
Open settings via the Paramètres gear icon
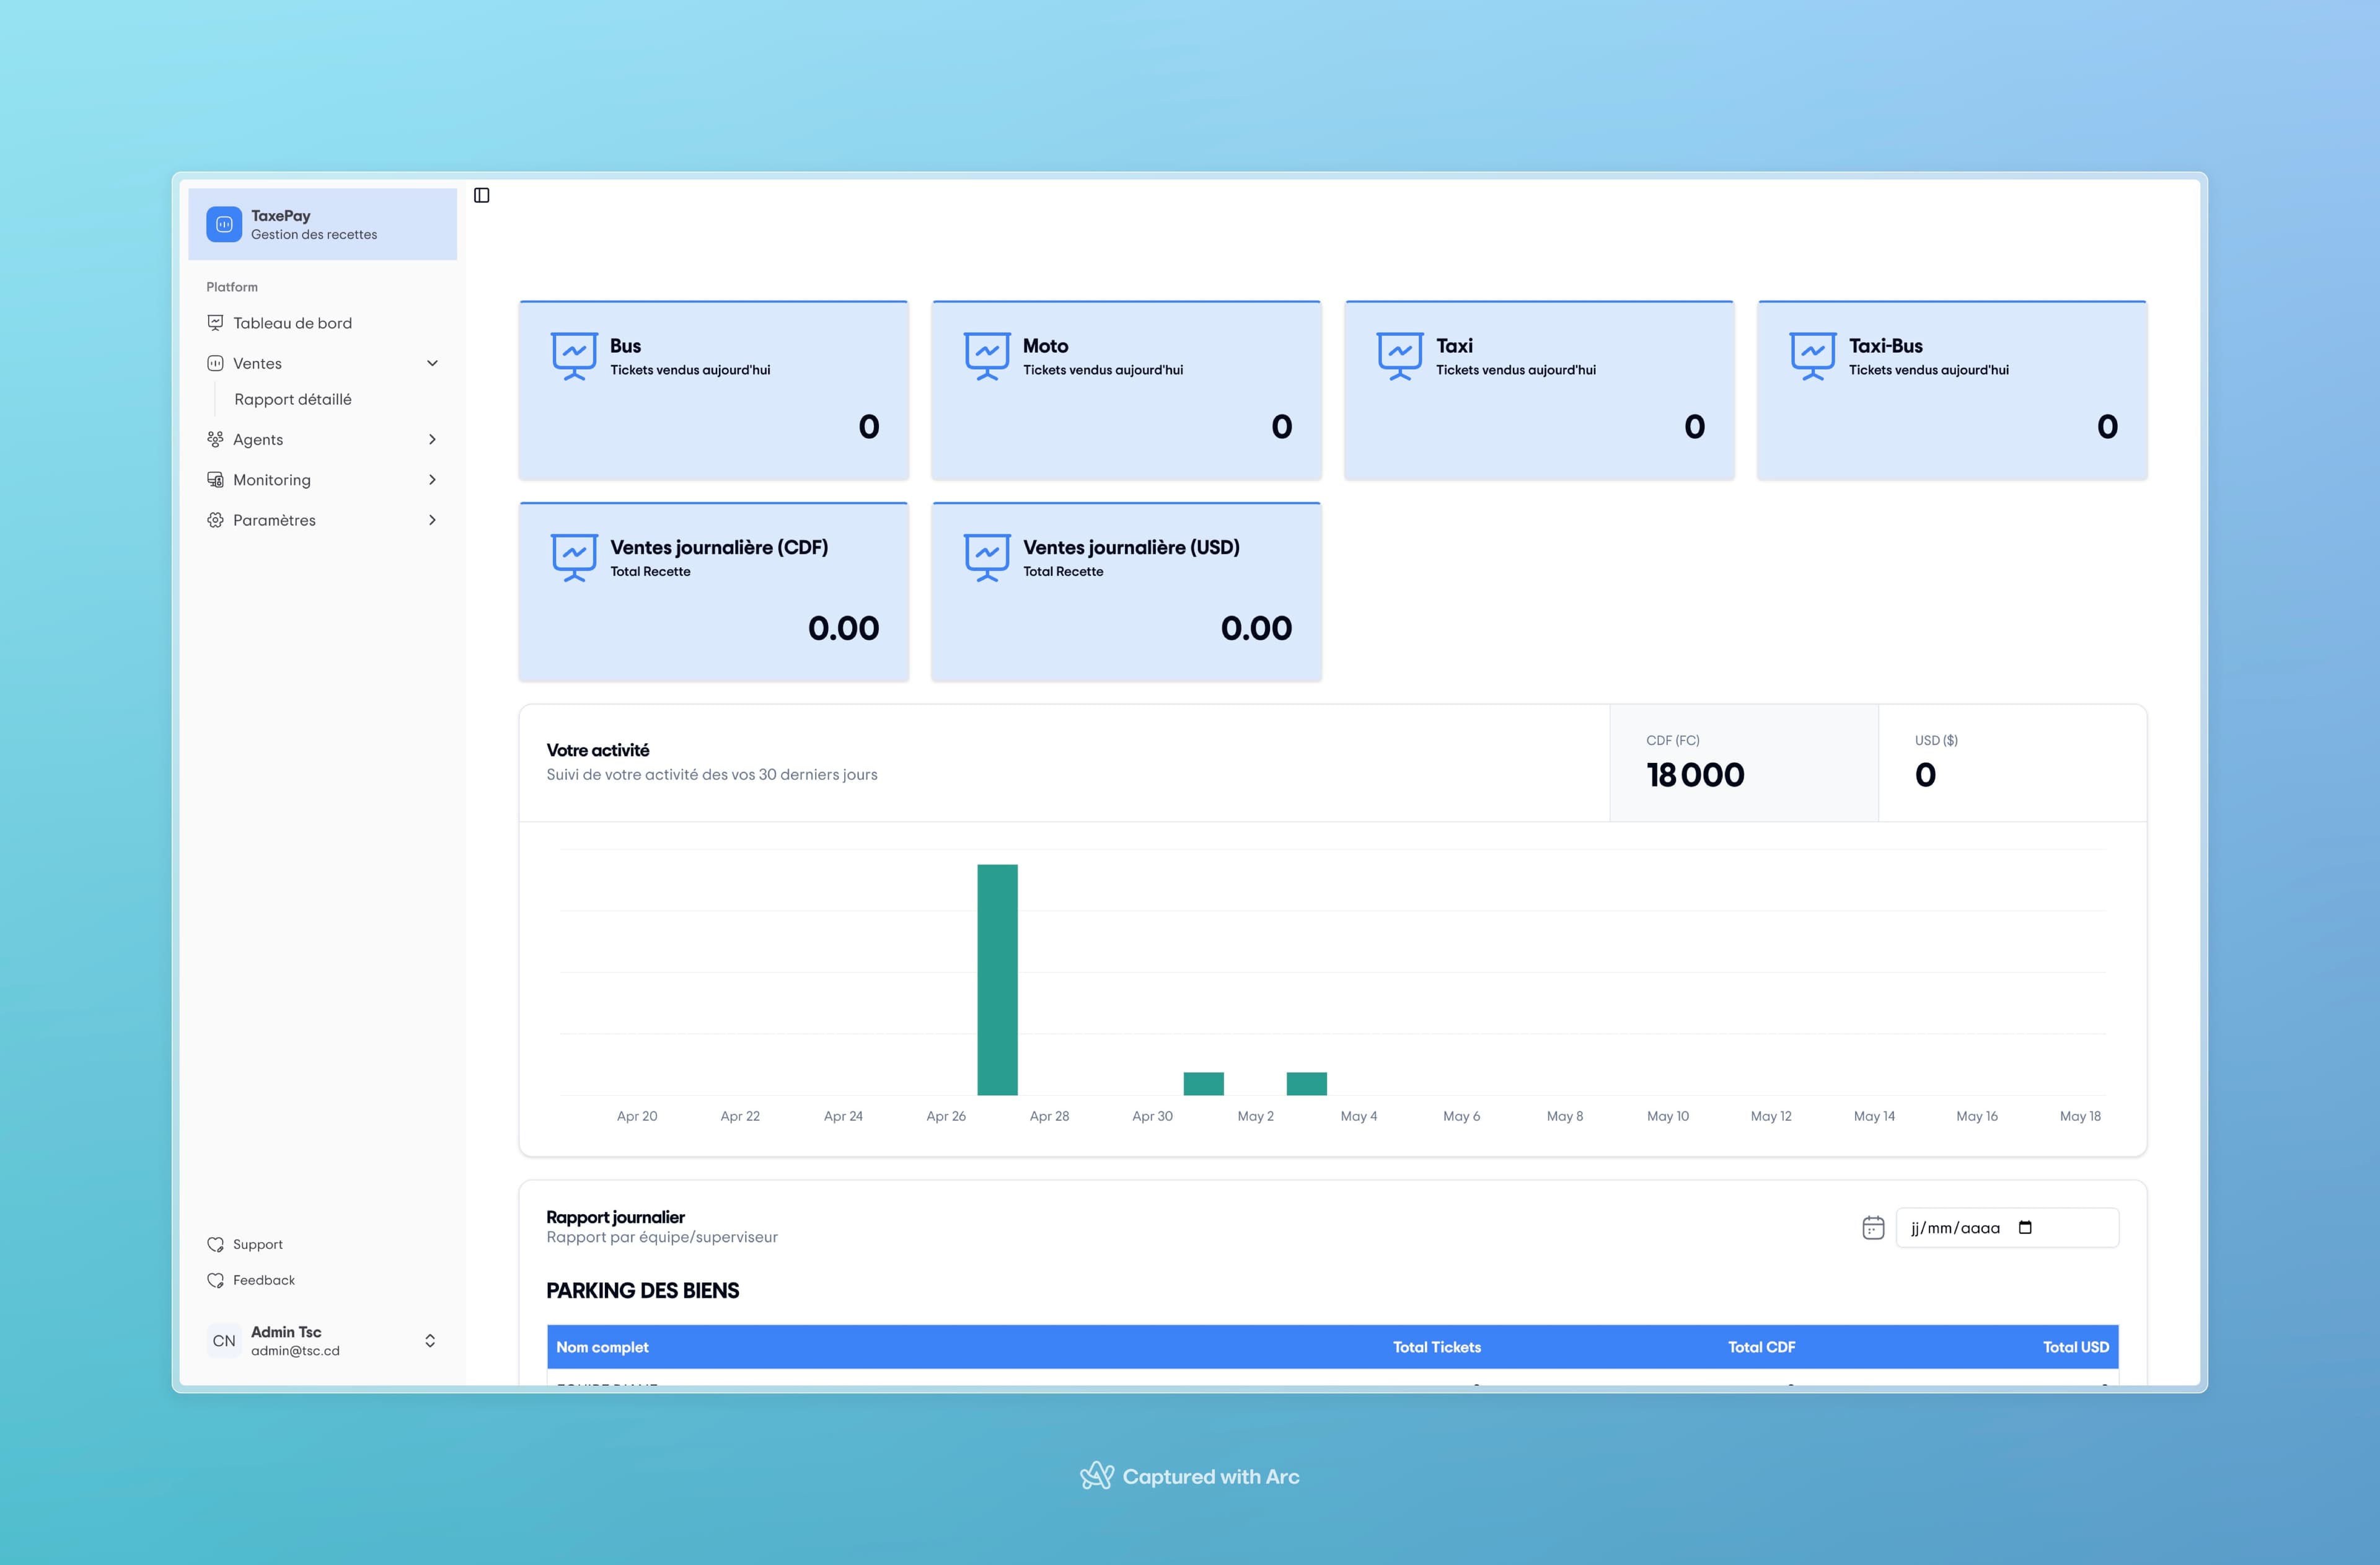(216, 519)
